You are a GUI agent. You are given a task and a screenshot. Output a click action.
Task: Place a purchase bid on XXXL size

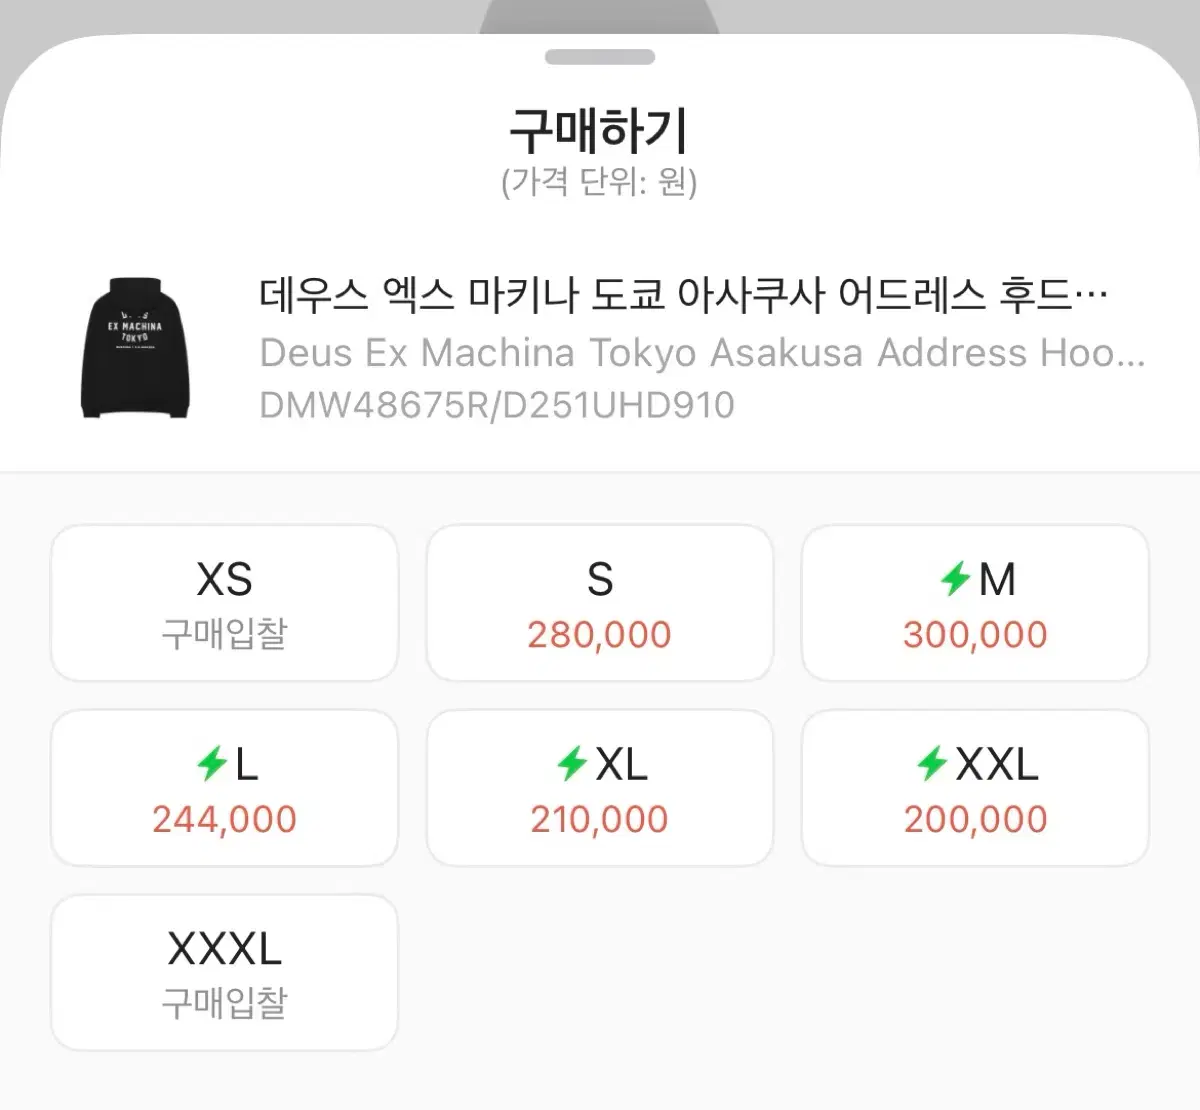(224, 973)
